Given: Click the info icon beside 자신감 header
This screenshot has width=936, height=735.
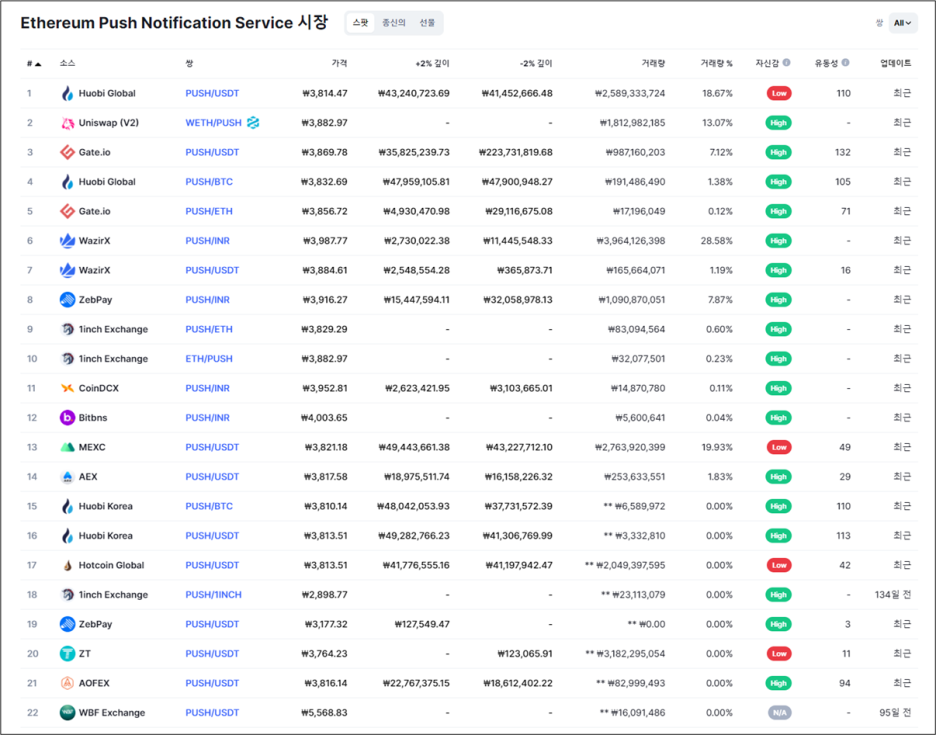Looking at the screenshot, I should point(786,63).
